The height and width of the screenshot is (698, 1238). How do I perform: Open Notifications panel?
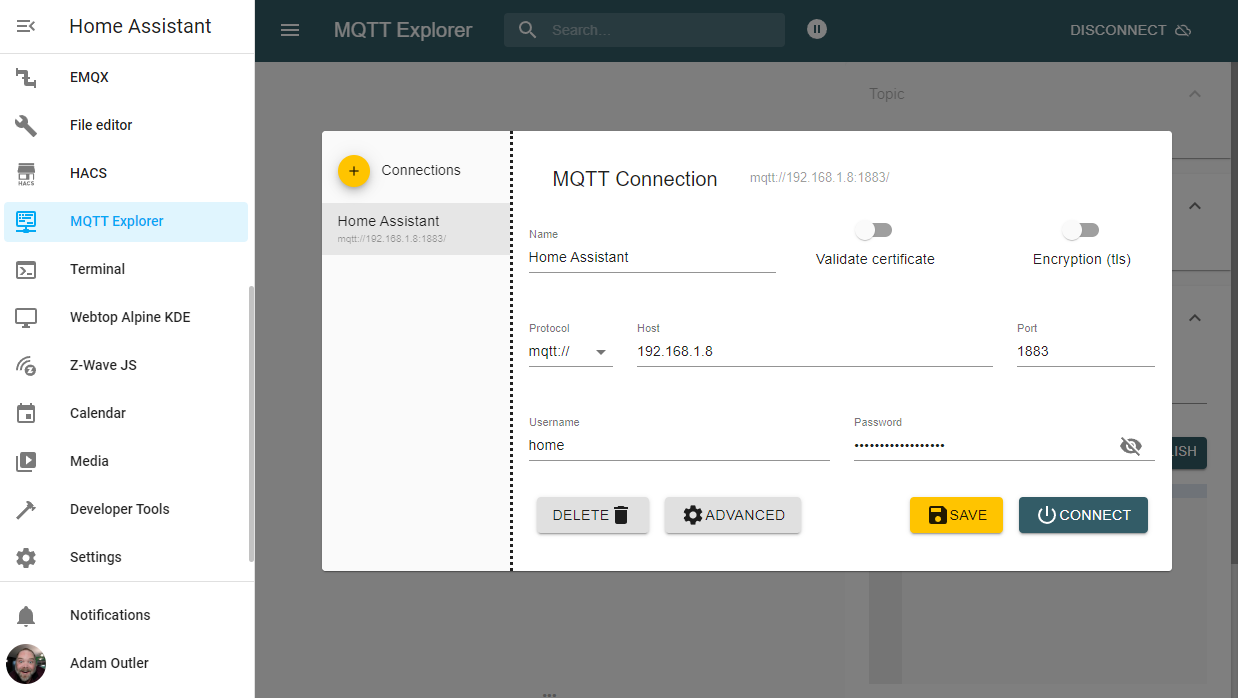pos(126,615)
